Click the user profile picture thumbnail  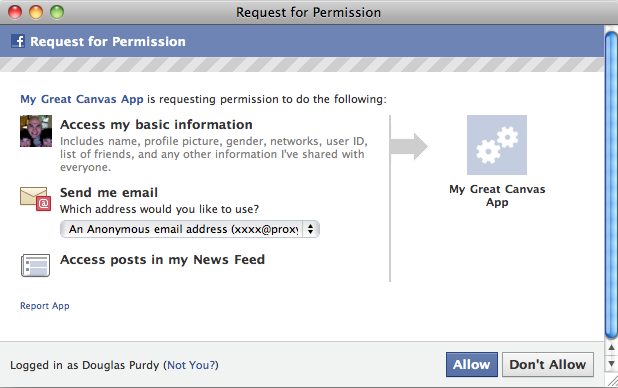pos(36,131)
